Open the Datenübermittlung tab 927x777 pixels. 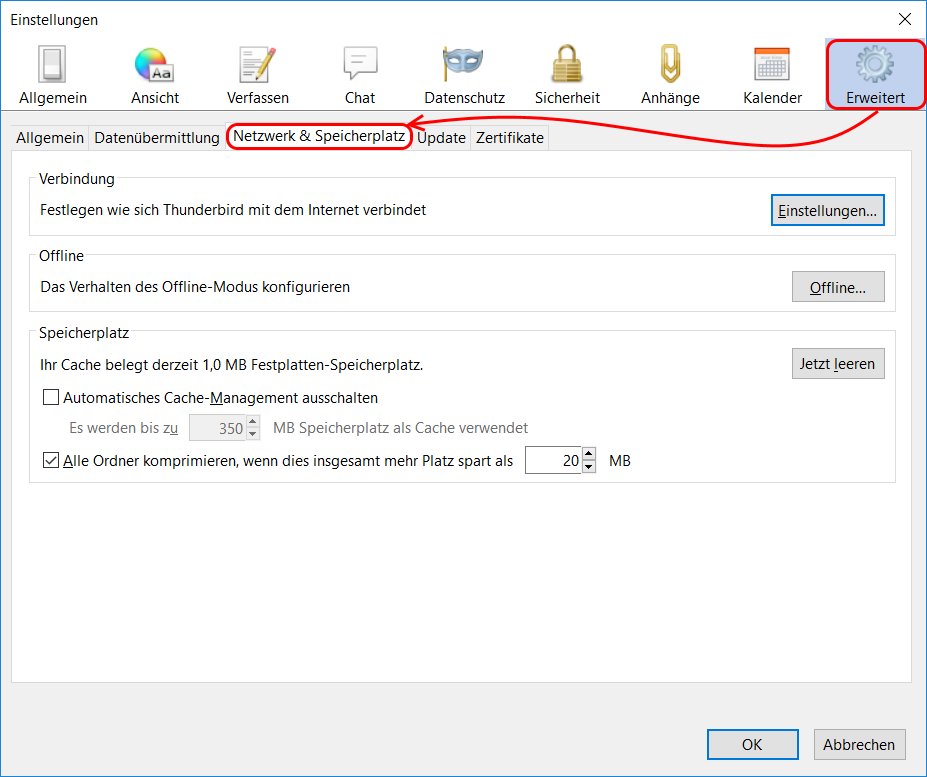(157, 138)
